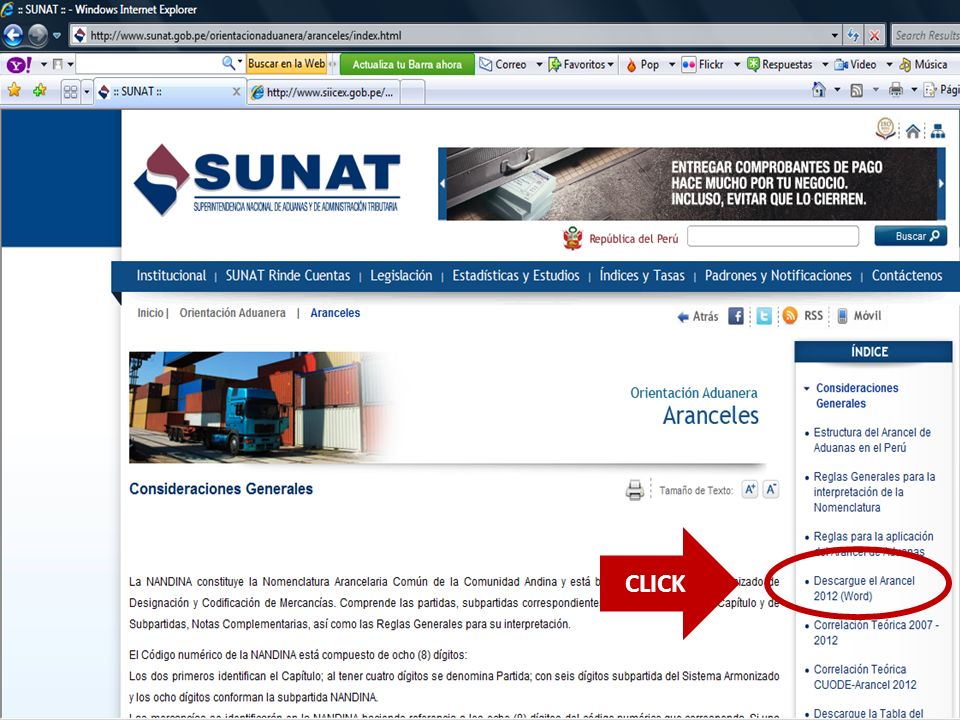960x720 pixels.
Task: Open the address bar URL dropdown
Action: click(834, 36)
